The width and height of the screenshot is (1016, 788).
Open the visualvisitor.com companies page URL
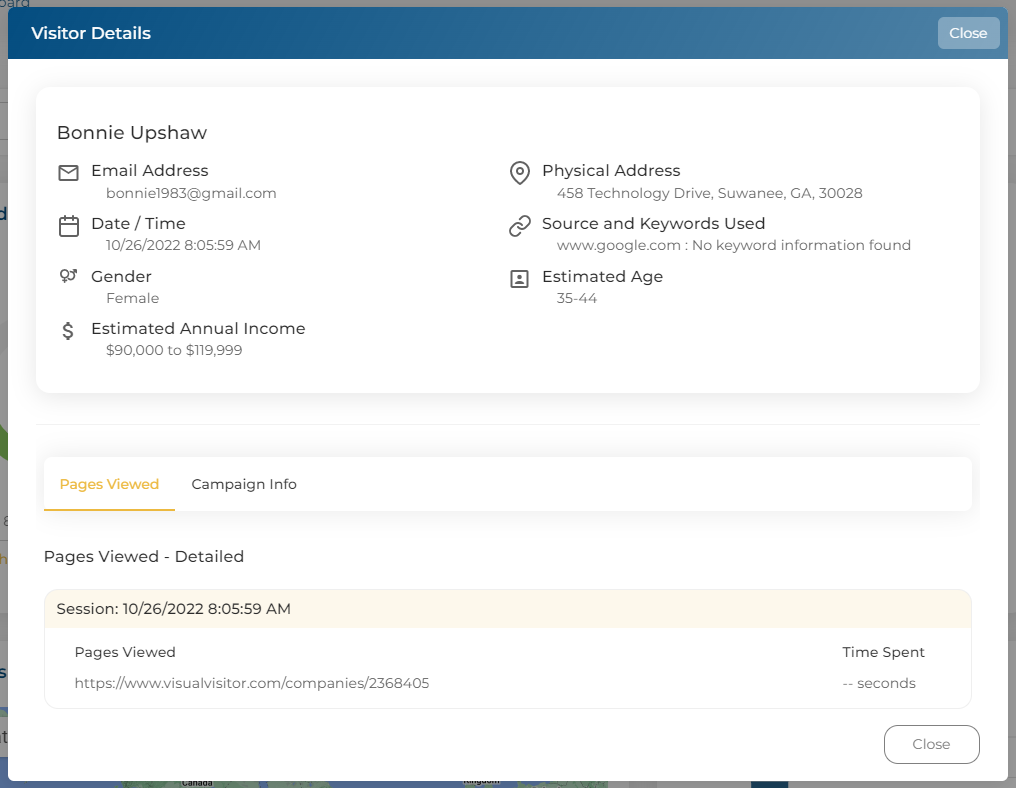pyautogui.click(x=251, y=683)
